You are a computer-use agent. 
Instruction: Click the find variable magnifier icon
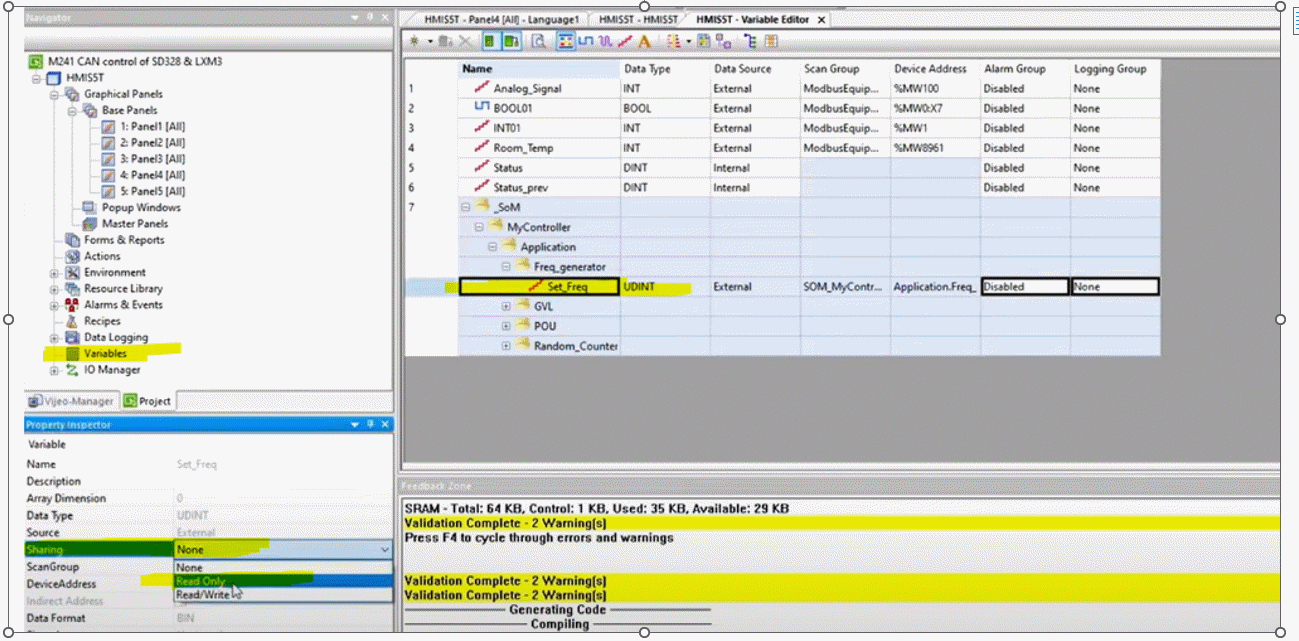click(538, 42)
